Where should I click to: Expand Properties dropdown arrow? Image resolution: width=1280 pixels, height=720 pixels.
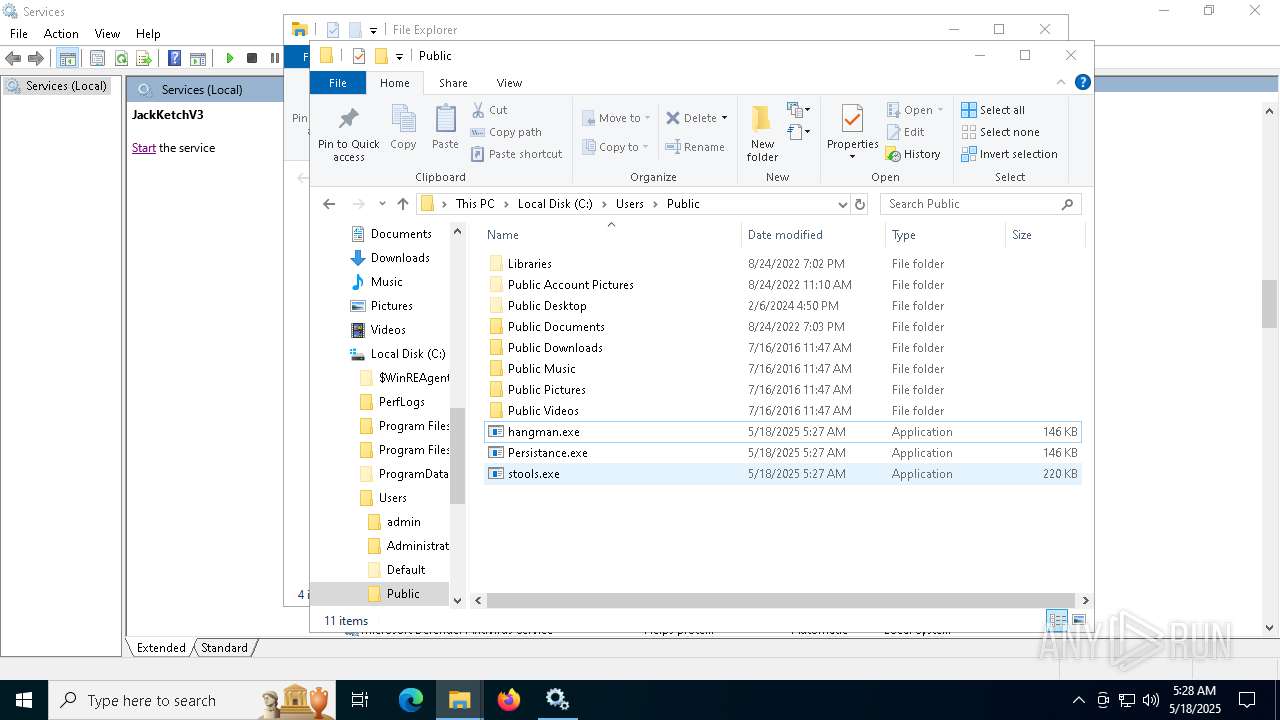coord(852,157)
